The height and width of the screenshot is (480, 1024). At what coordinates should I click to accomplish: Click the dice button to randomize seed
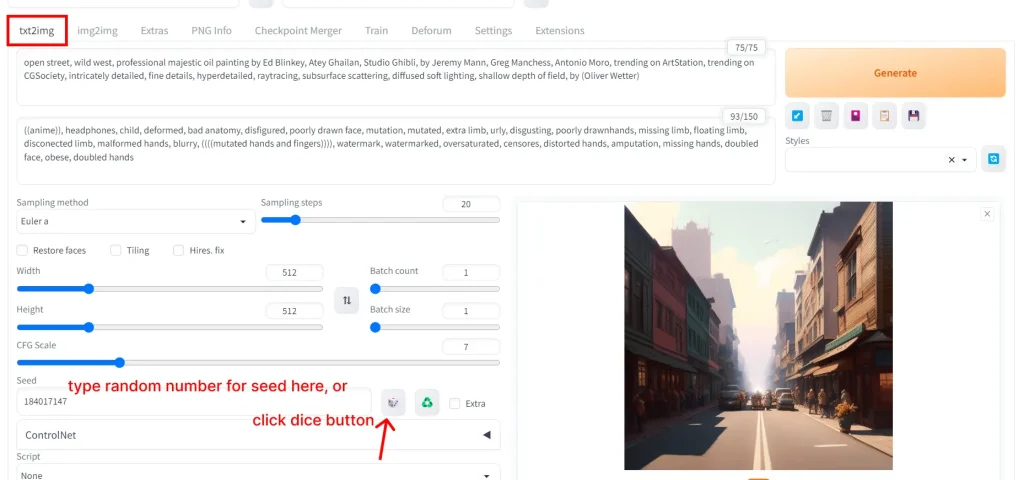pyautogui.click(x=394, y=402)
